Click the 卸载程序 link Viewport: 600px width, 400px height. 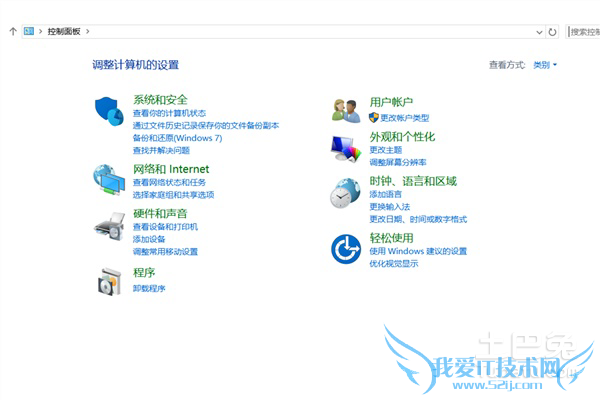[x=149, y=288]
